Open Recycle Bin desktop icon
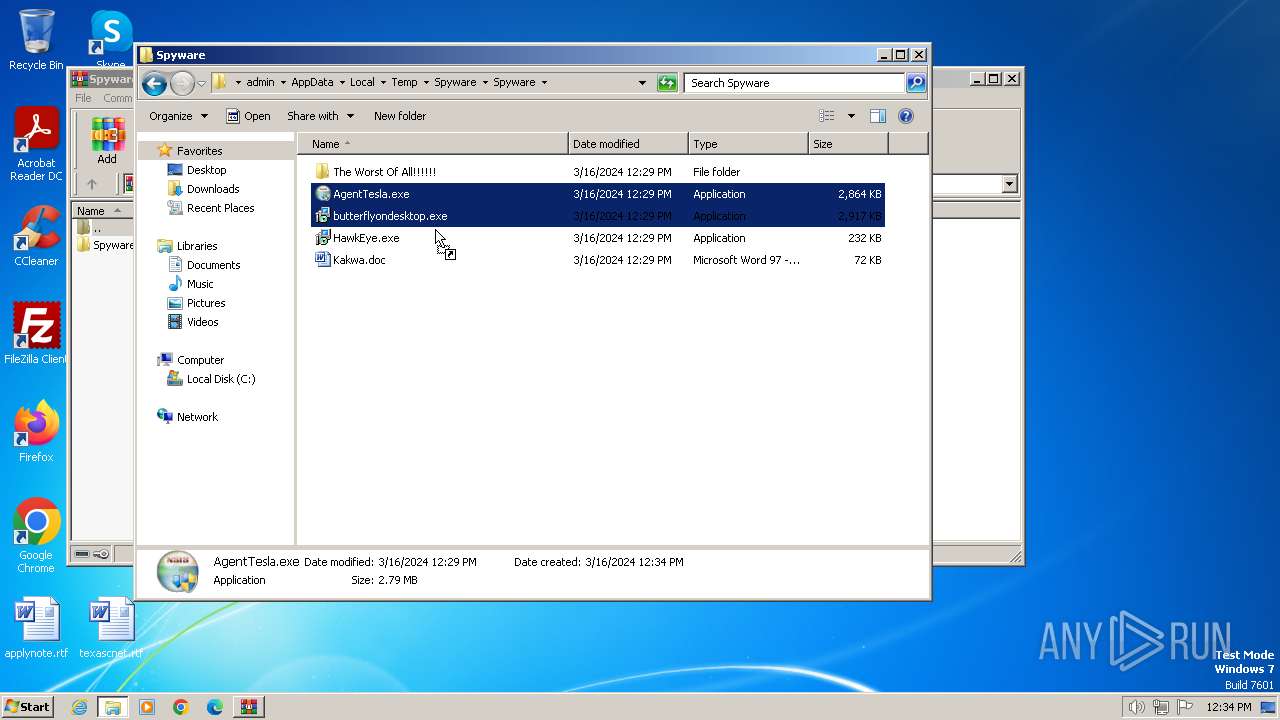The height and width of the screenshot is (720, 1280). point(36,40)
